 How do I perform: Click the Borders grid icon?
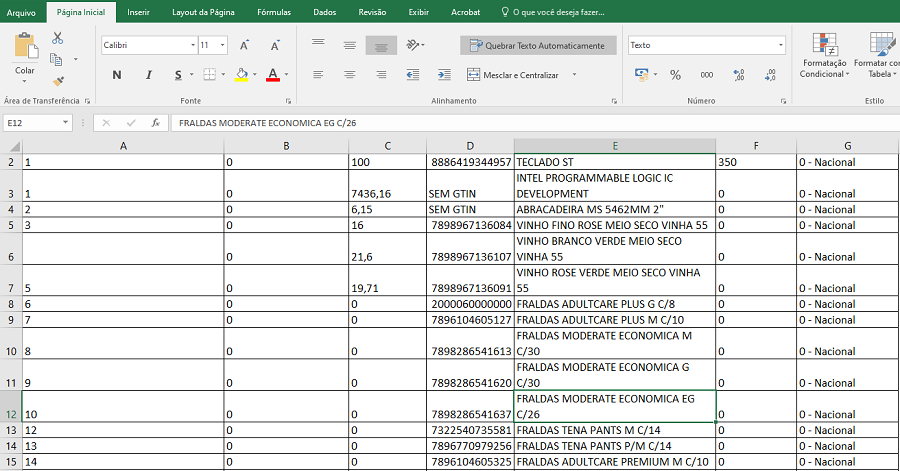tap(210, 75)
